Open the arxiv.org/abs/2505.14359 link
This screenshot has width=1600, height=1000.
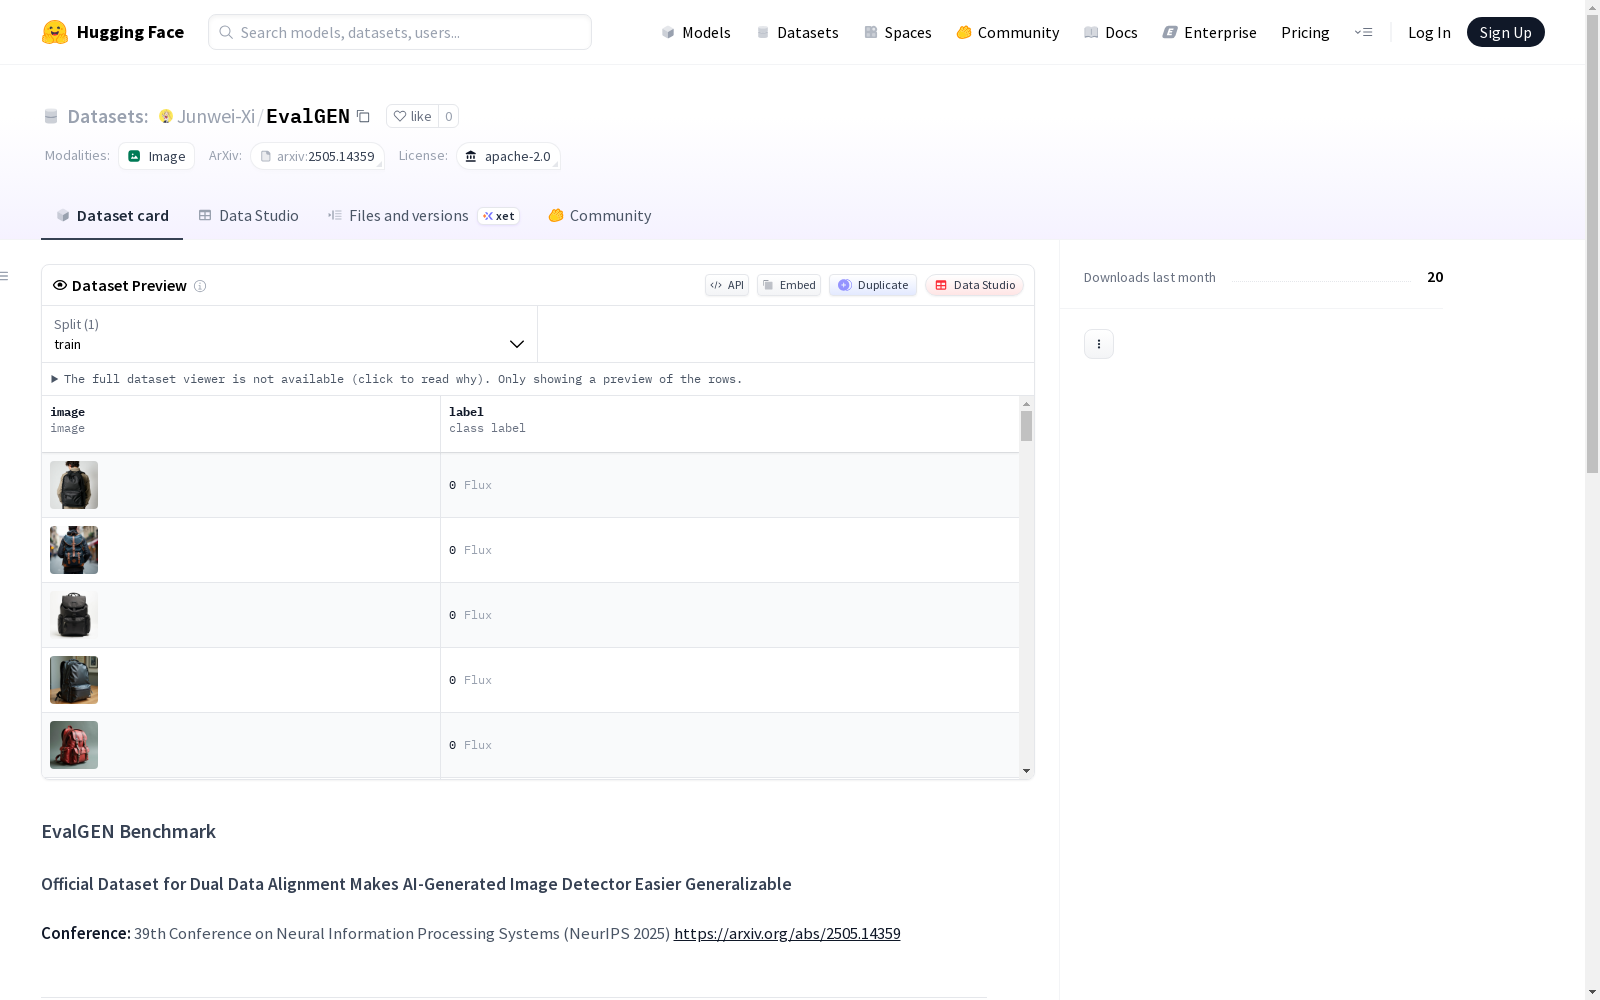(x=787, y=933)
